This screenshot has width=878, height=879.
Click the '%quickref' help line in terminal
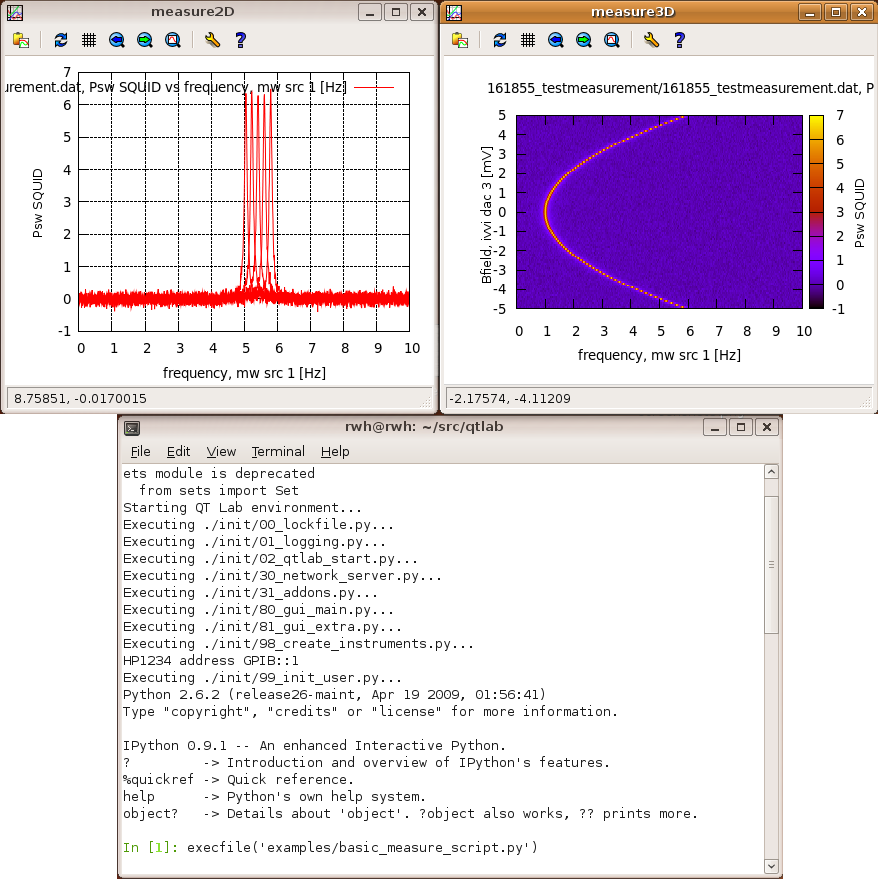pos(238,780)
